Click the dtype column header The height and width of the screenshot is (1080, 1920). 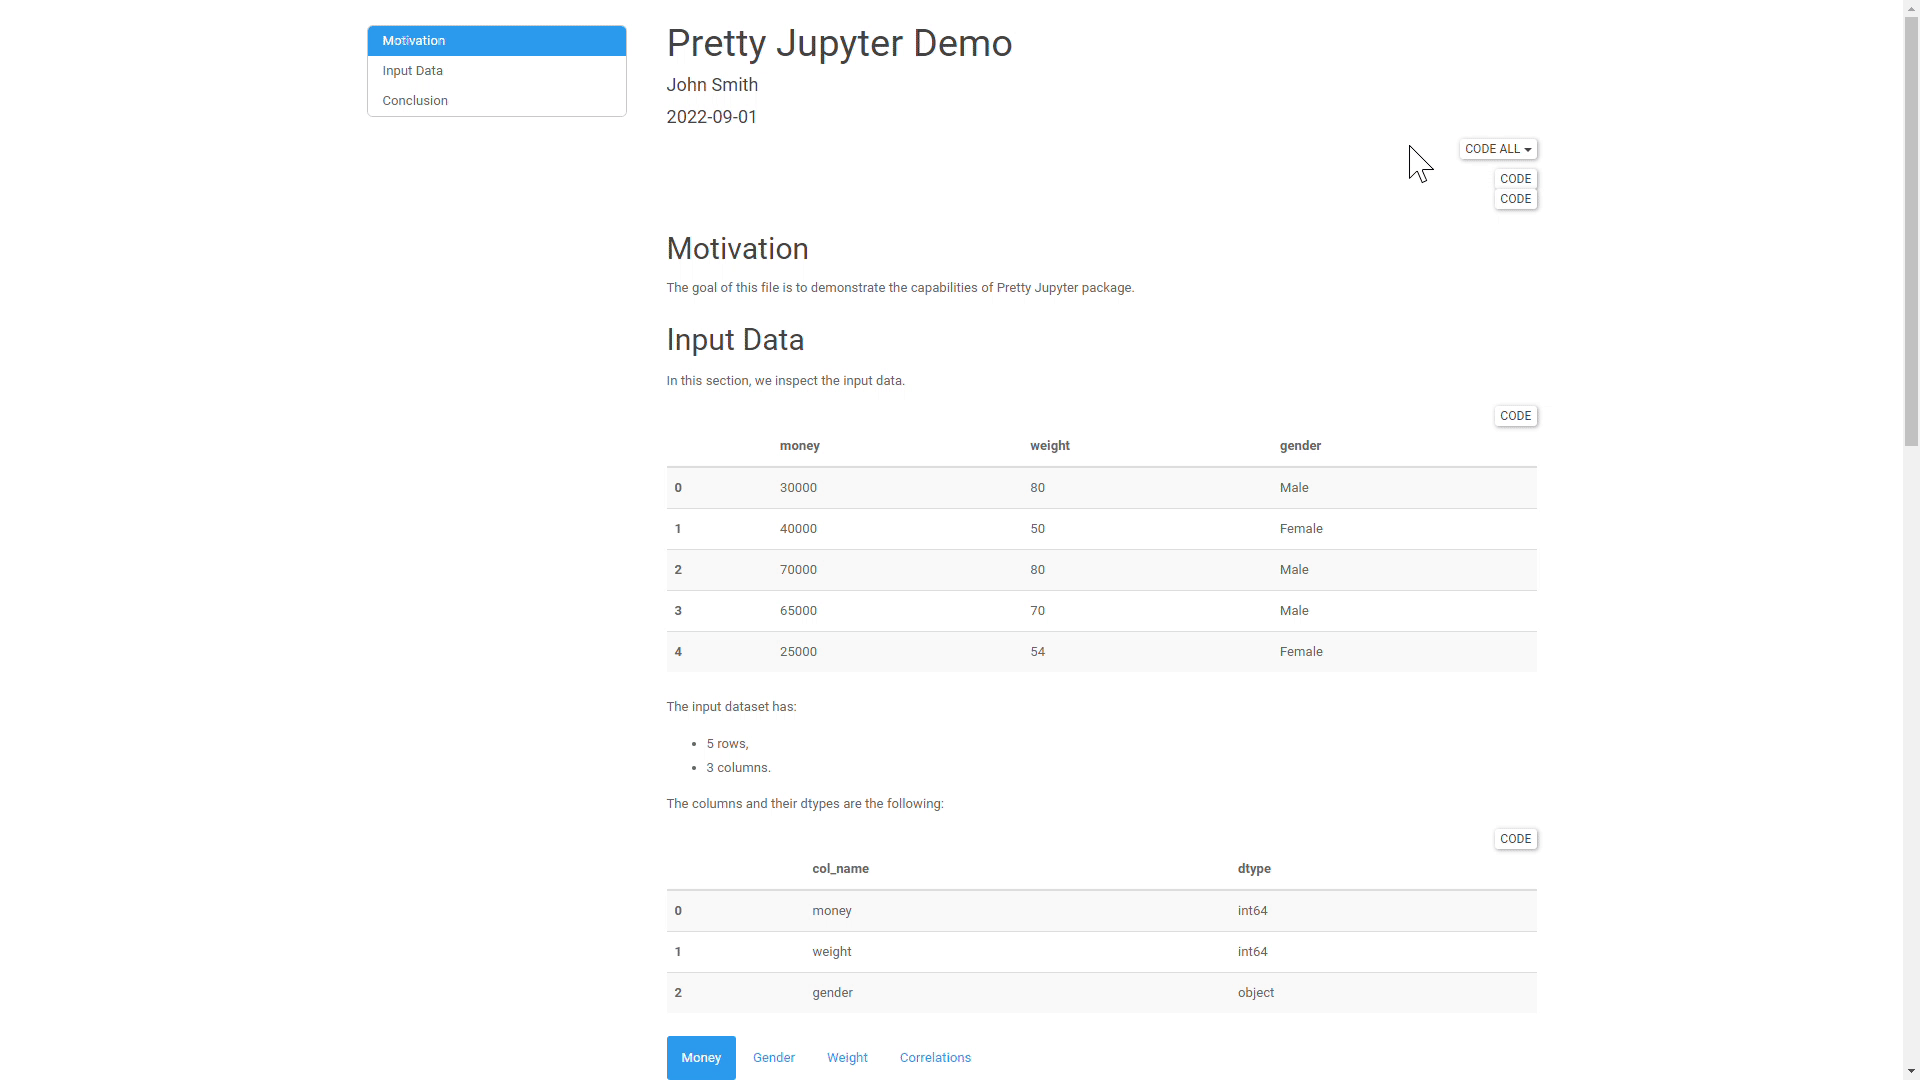tap(1253, 869)
